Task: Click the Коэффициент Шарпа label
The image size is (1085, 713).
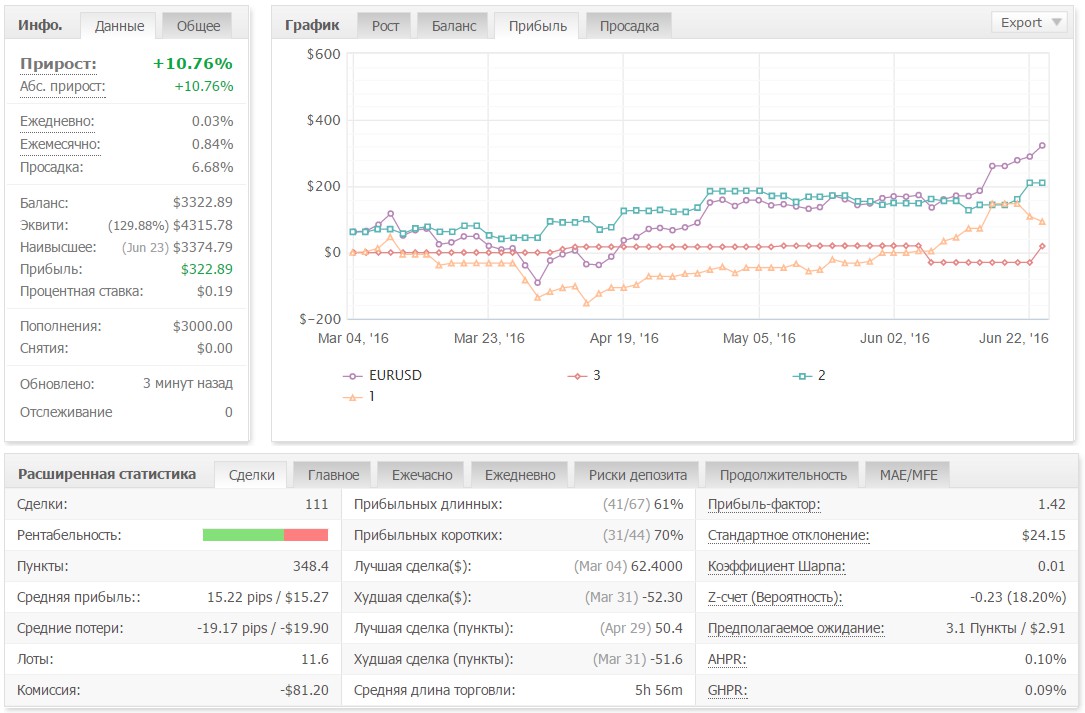Action: [776, 566]
